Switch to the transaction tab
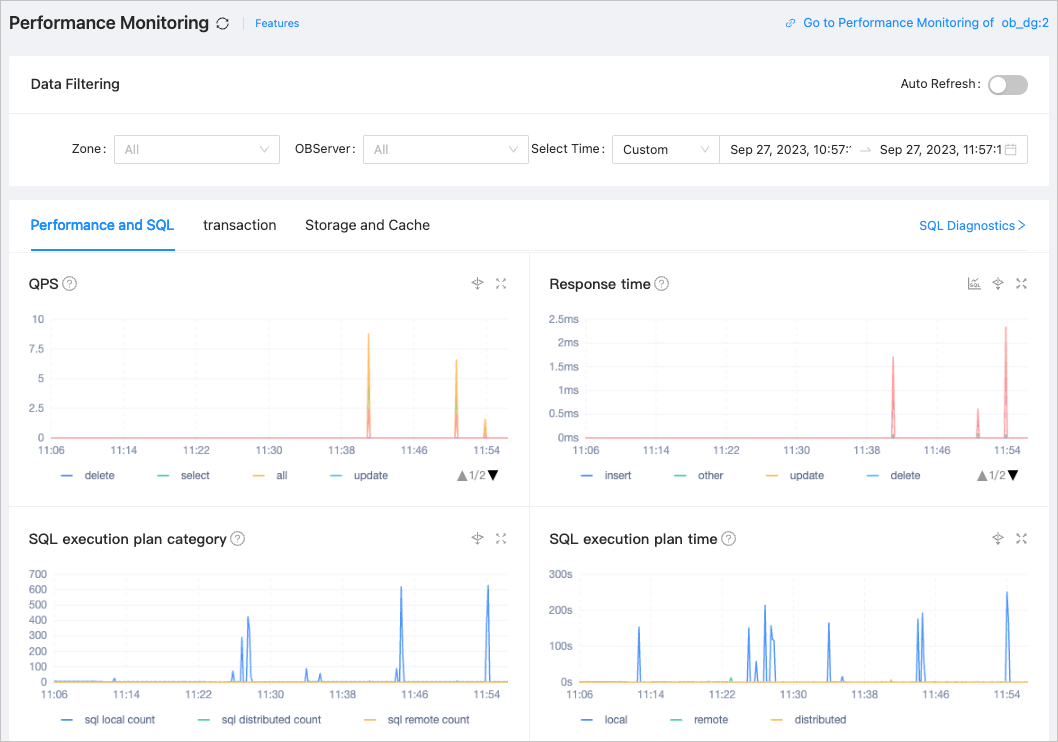The width and height of the screenshot is (1058, 742). [x=239, y=225]
